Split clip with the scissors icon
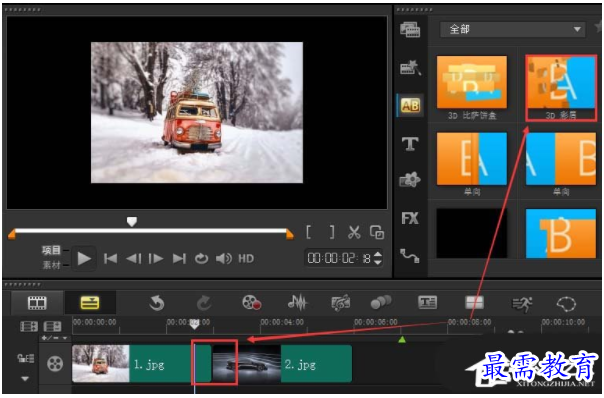This screenshot has height=398, width=604. point(354,232)
